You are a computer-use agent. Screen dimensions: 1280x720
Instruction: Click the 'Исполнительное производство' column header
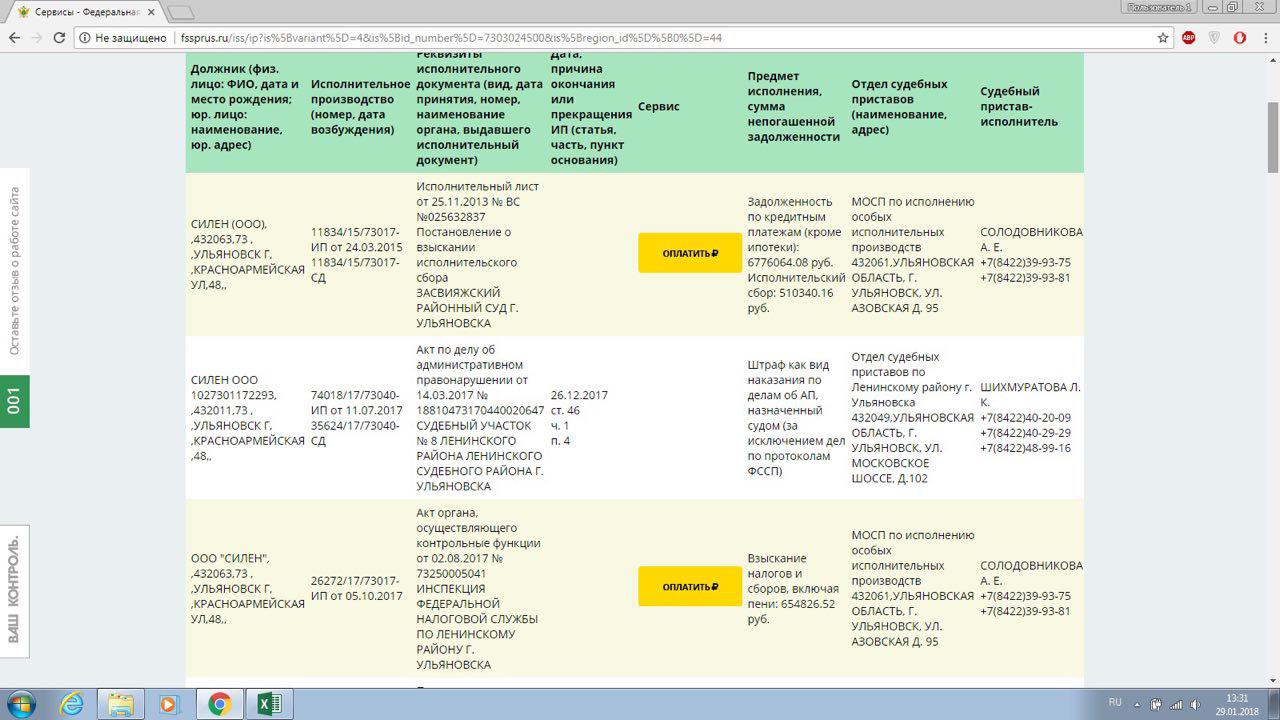(360, 106)
